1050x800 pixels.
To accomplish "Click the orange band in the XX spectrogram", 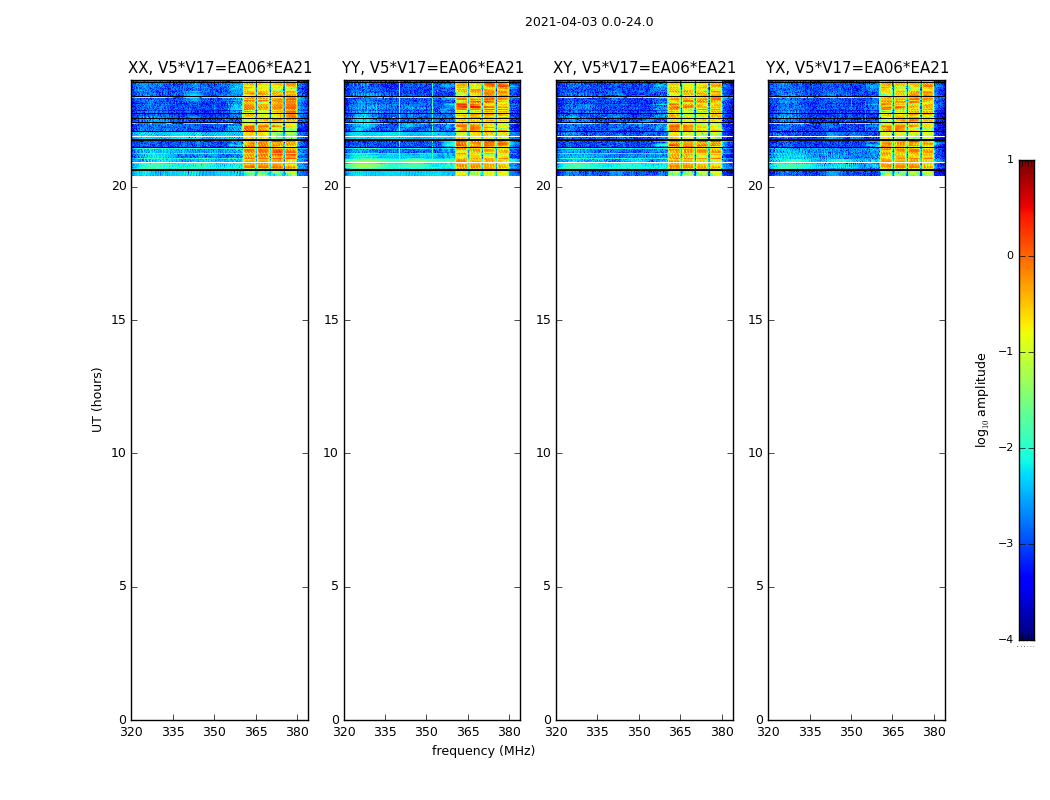I will coord(270,129).
